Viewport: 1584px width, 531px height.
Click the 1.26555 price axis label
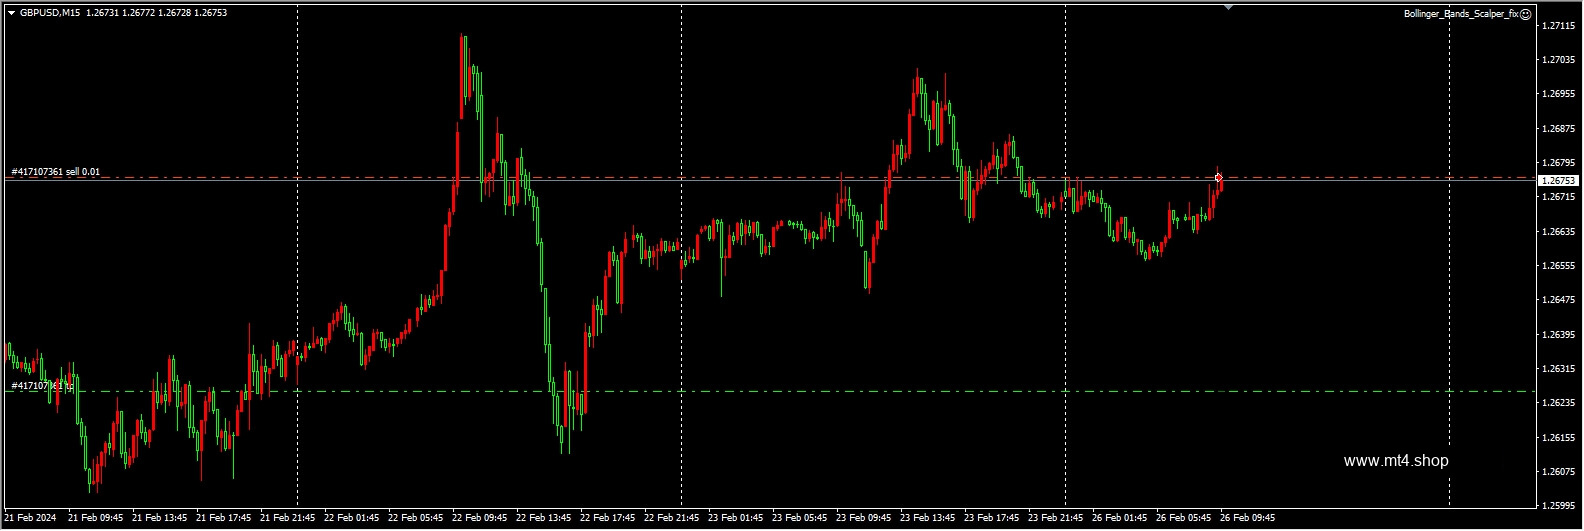pyautogui.click(x=1559, y=266)
